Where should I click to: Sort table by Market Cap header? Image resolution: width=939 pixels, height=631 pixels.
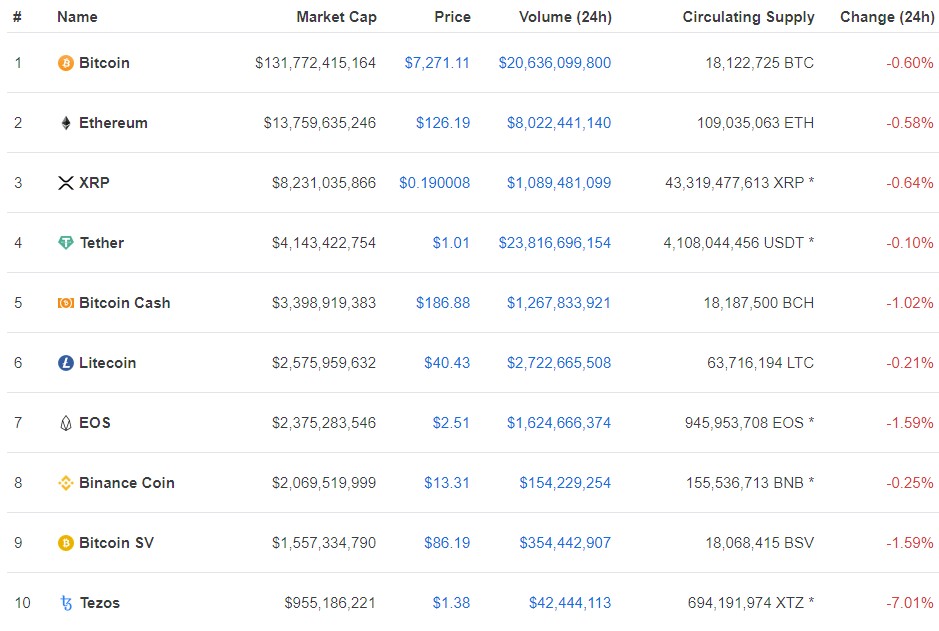[x=337, y=17]
